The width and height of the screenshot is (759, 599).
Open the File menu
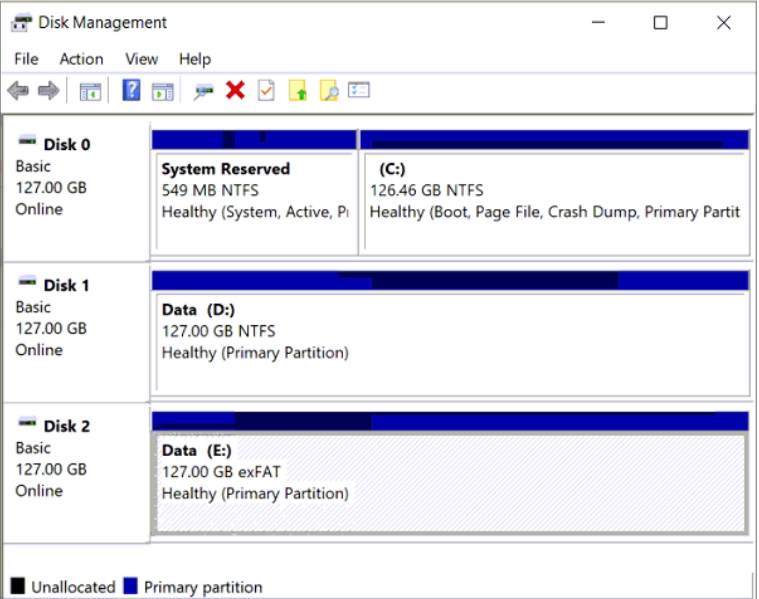click(x=26, y=59)
